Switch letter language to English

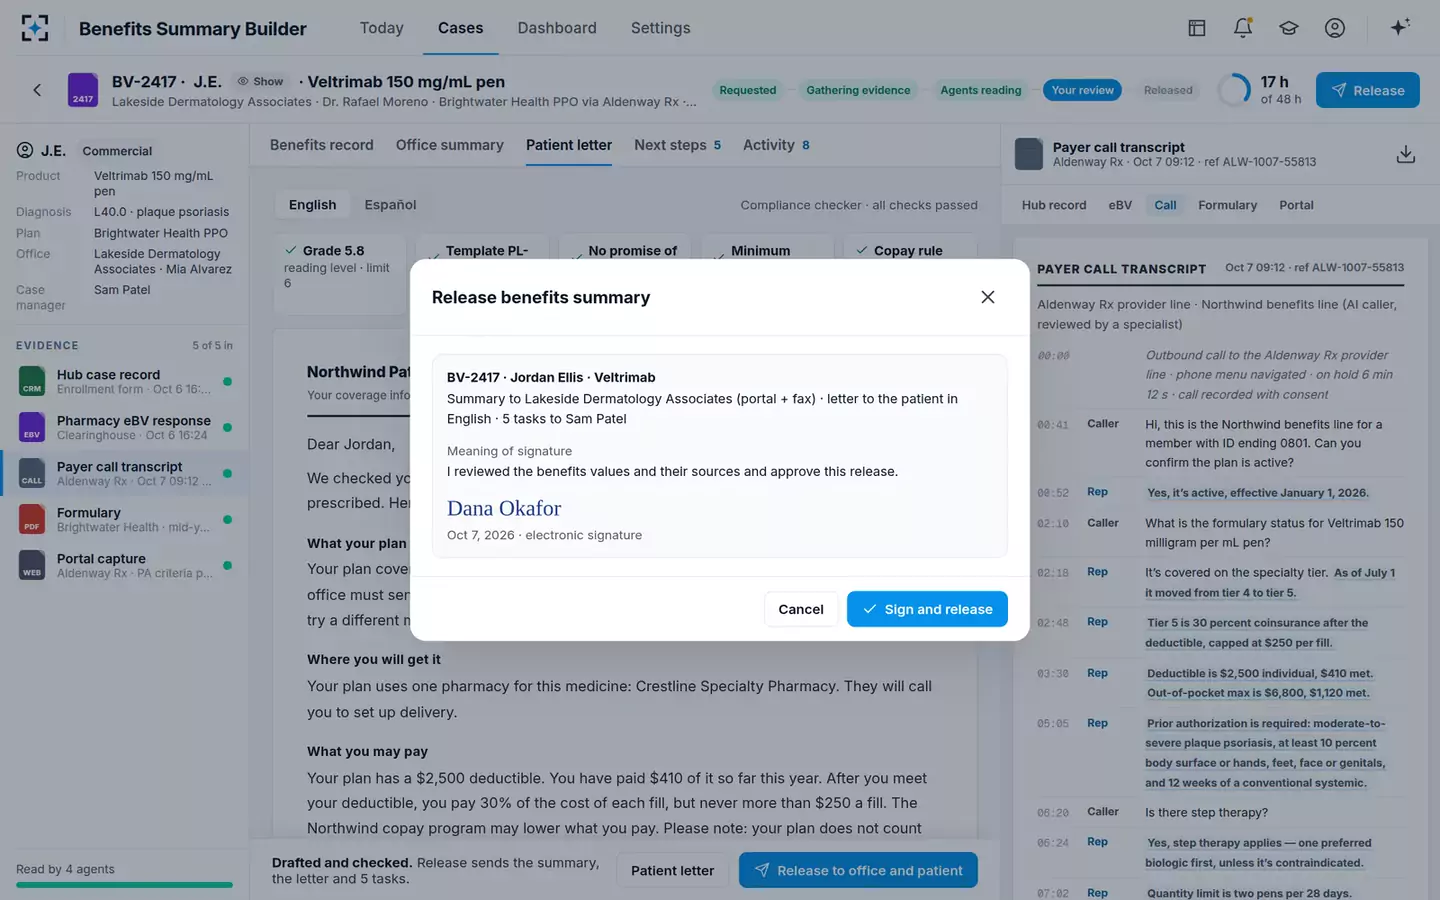313,205
